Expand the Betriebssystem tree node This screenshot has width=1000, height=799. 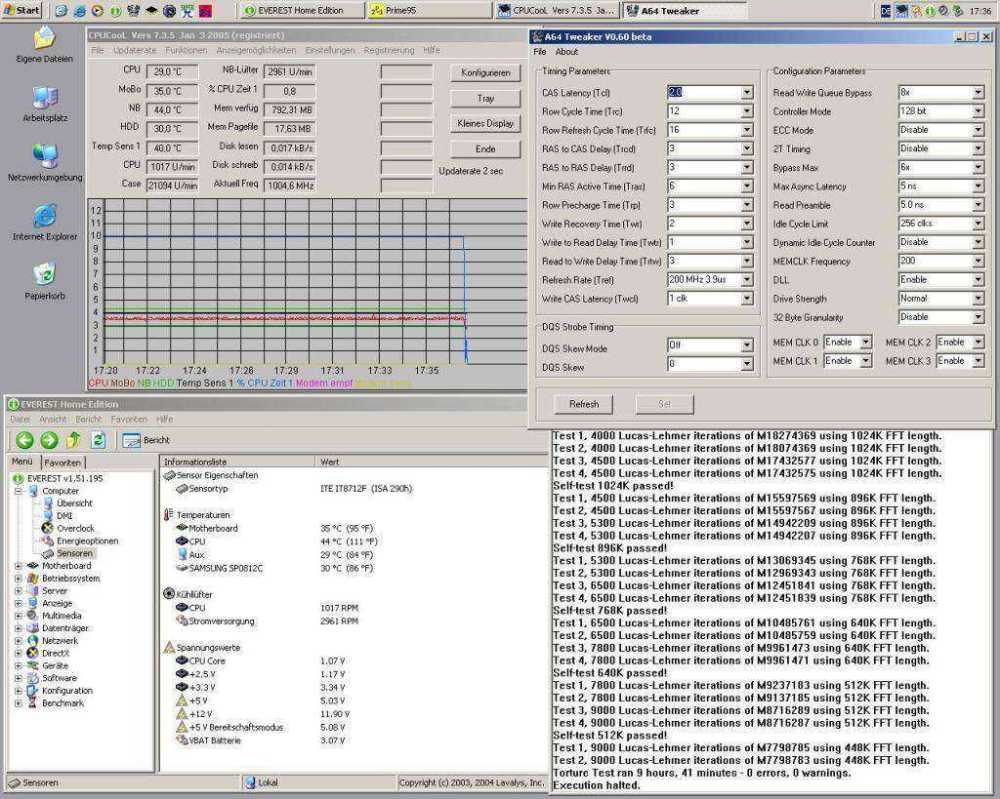[18, 578]
